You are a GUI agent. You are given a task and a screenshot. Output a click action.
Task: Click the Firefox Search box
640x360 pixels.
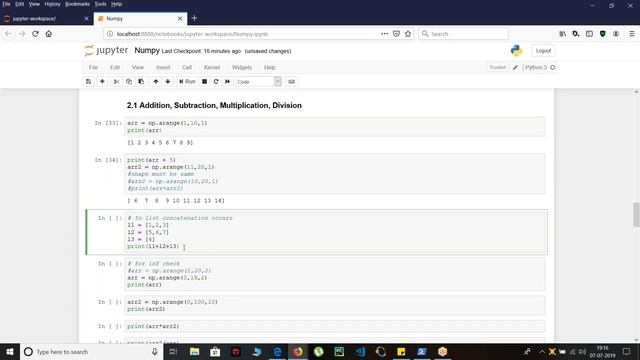[463, 34]
